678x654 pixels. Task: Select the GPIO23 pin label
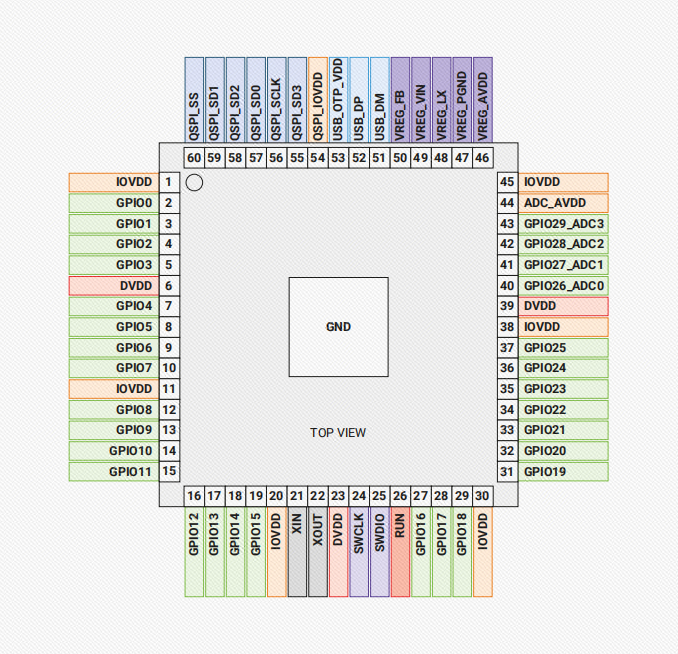click(563, 389)
